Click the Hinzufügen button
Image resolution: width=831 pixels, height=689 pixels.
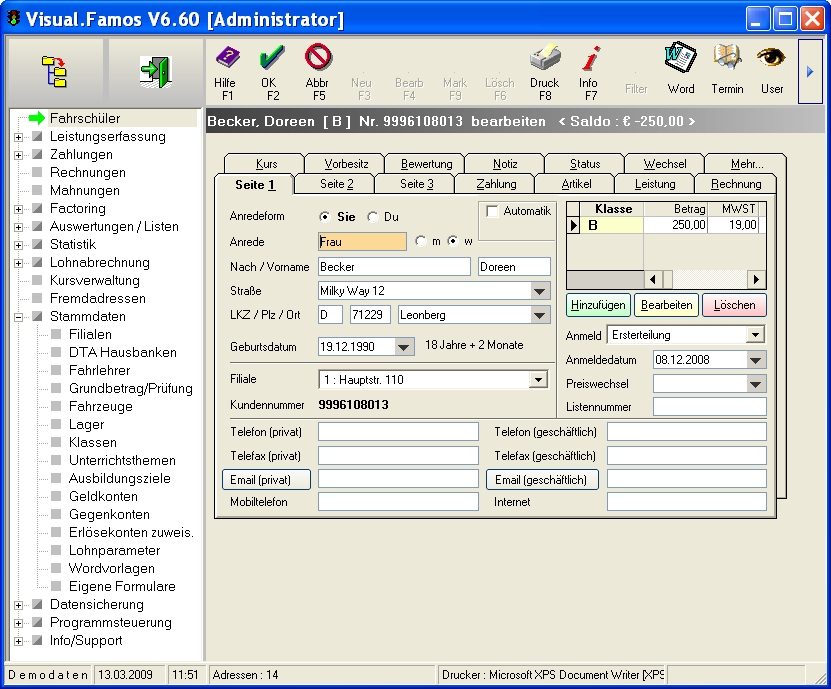point(598,305)
